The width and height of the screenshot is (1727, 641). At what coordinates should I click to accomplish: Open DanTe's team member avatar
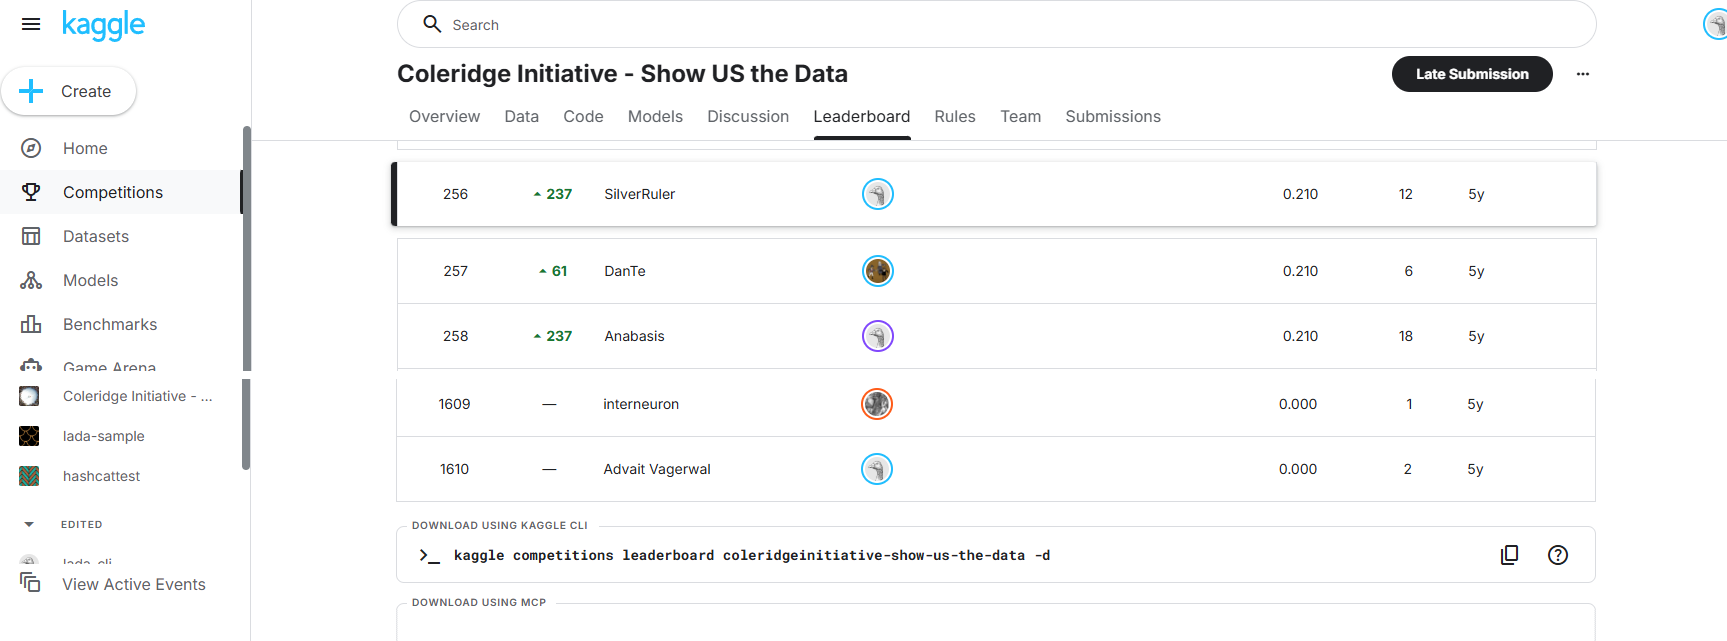(878, 271)
